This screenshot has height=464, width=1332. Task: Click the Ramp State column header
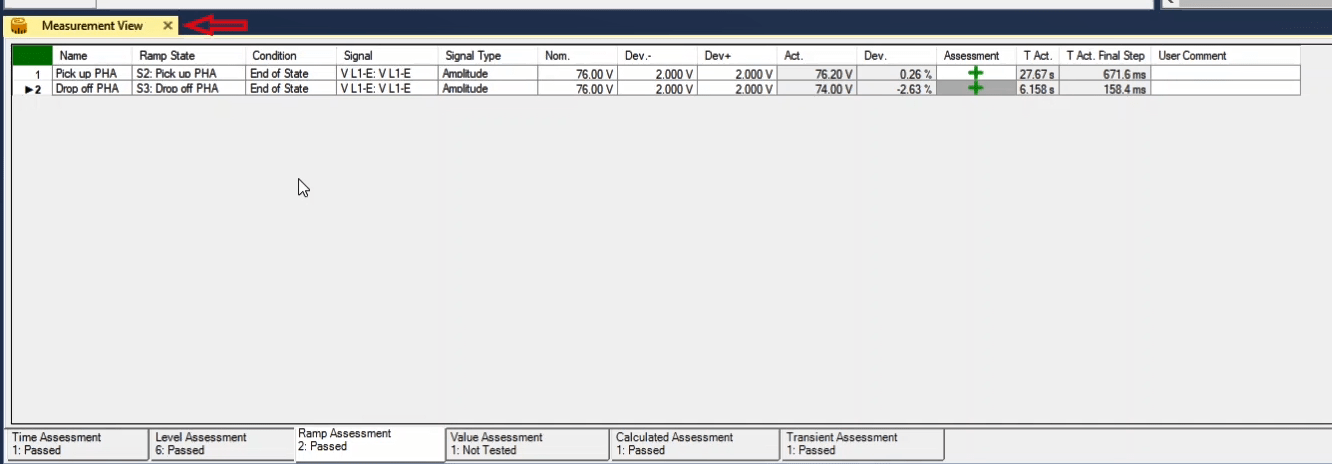tap(168, 56)
